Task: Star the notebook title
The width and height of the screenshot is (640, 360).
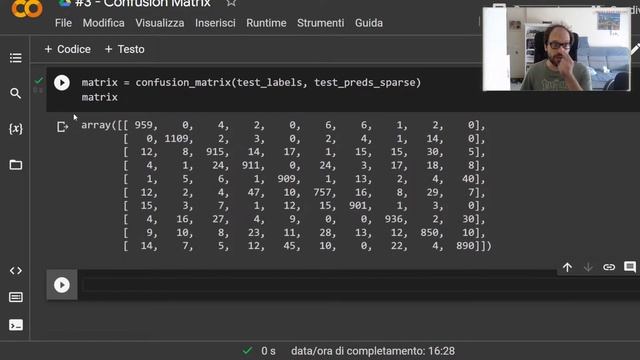Action: (231, 3)
